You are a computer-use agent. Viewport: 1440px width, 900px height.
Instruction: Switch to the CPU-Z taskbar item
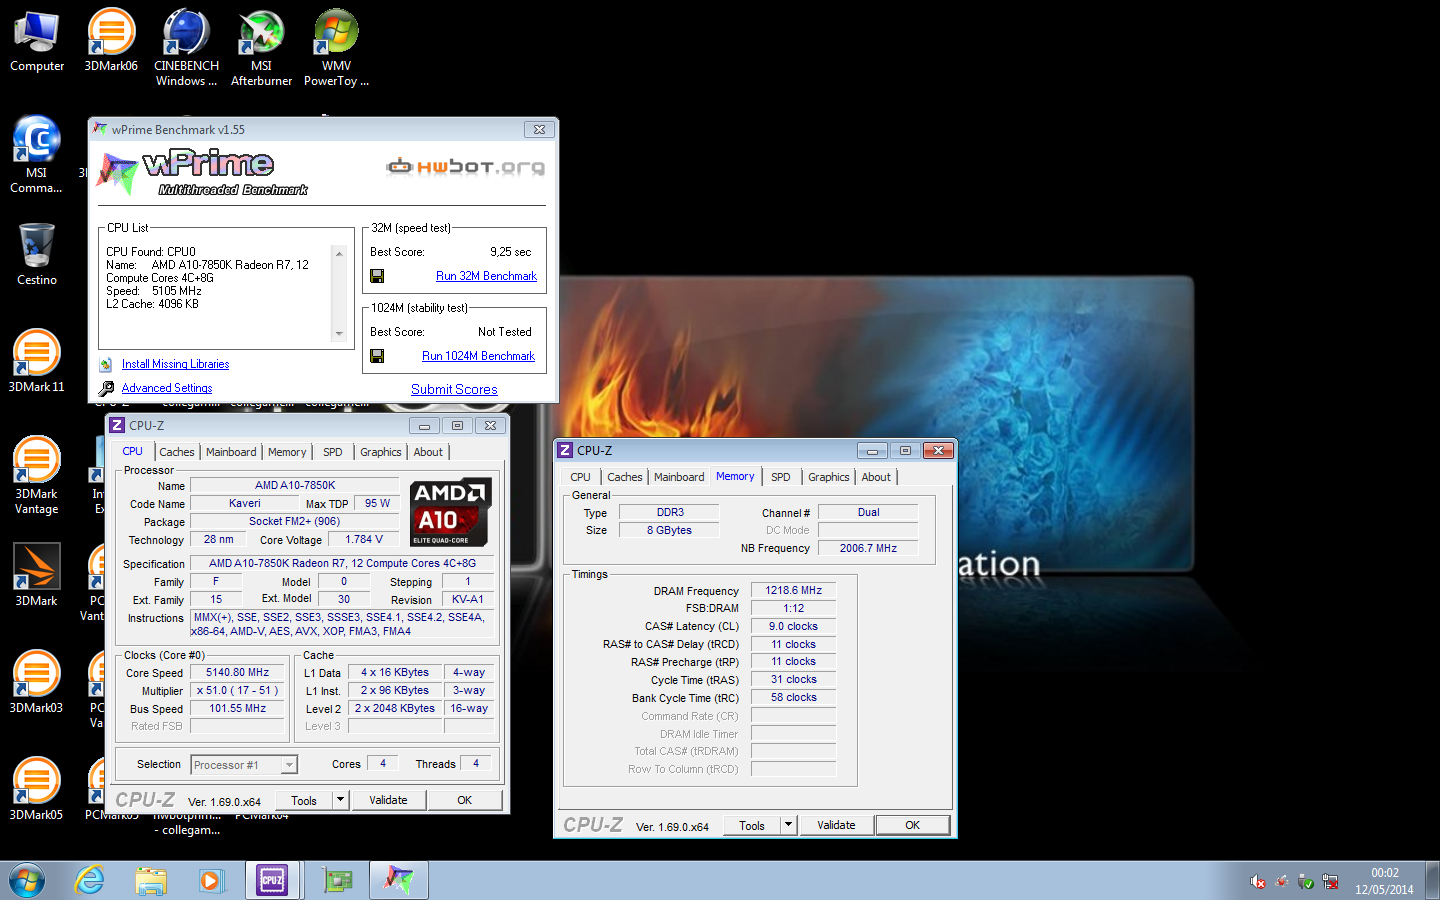click(x=272, y=880)
